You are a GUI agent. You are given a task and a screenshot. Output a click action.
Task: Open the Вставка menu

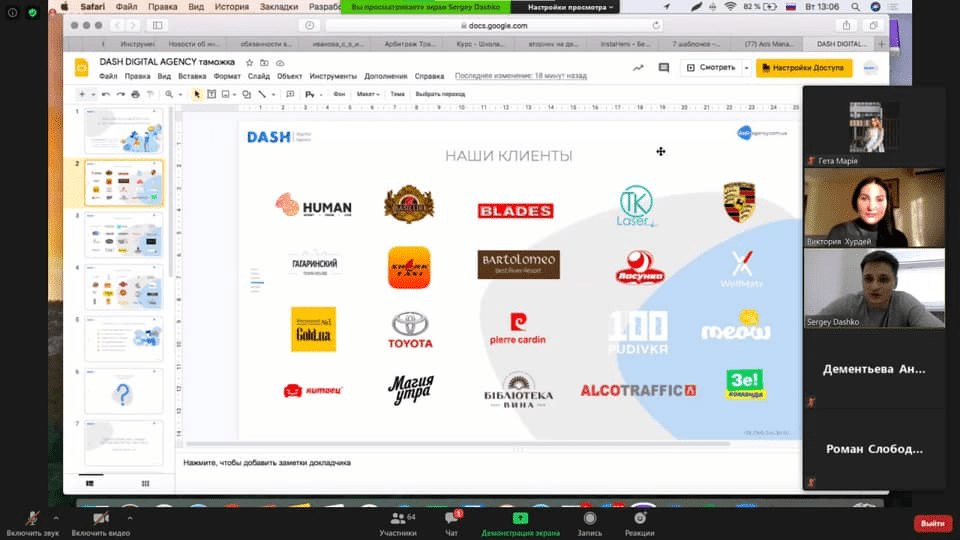tap(192, 77)
